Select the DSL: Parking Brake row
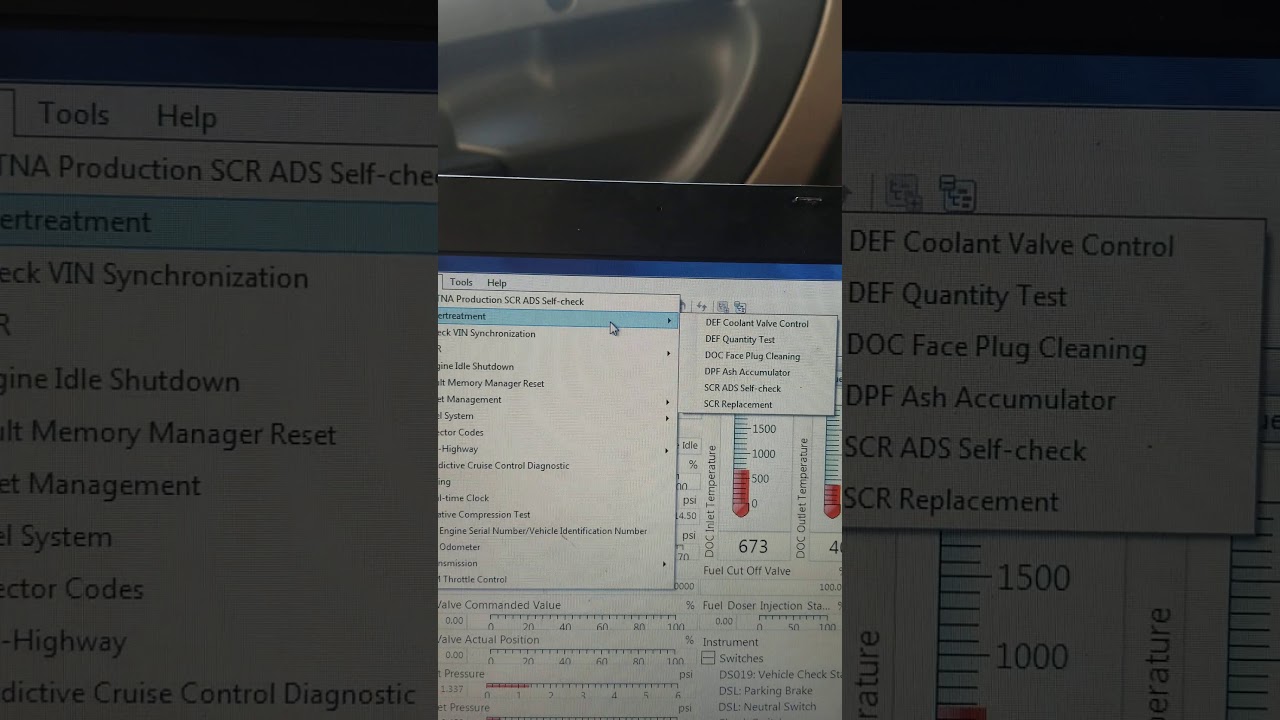The height and width of the screenshot is (720, 1280). [766, 691]
